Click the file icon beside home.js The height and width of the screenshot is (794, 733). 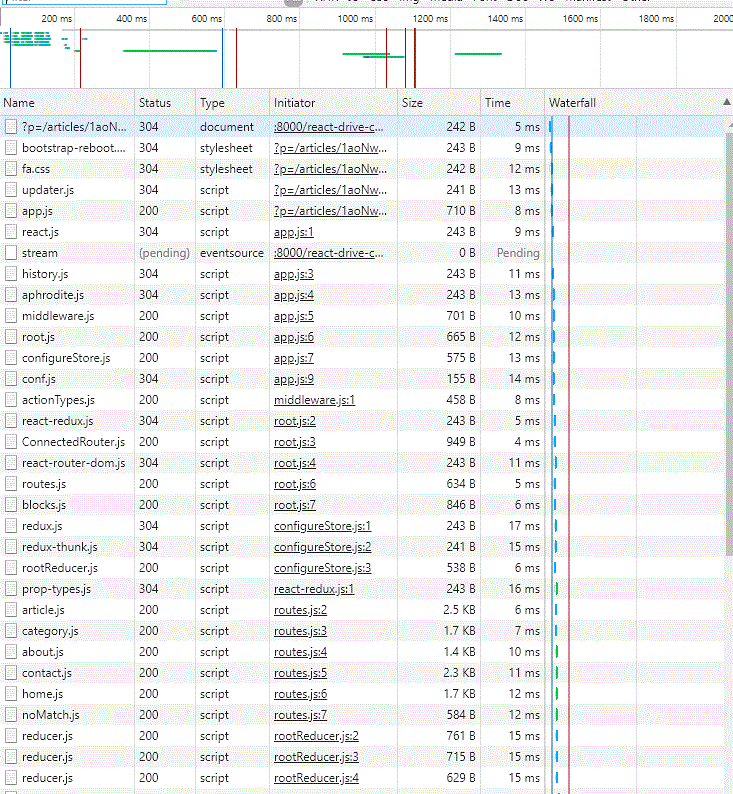coord(11,694)
